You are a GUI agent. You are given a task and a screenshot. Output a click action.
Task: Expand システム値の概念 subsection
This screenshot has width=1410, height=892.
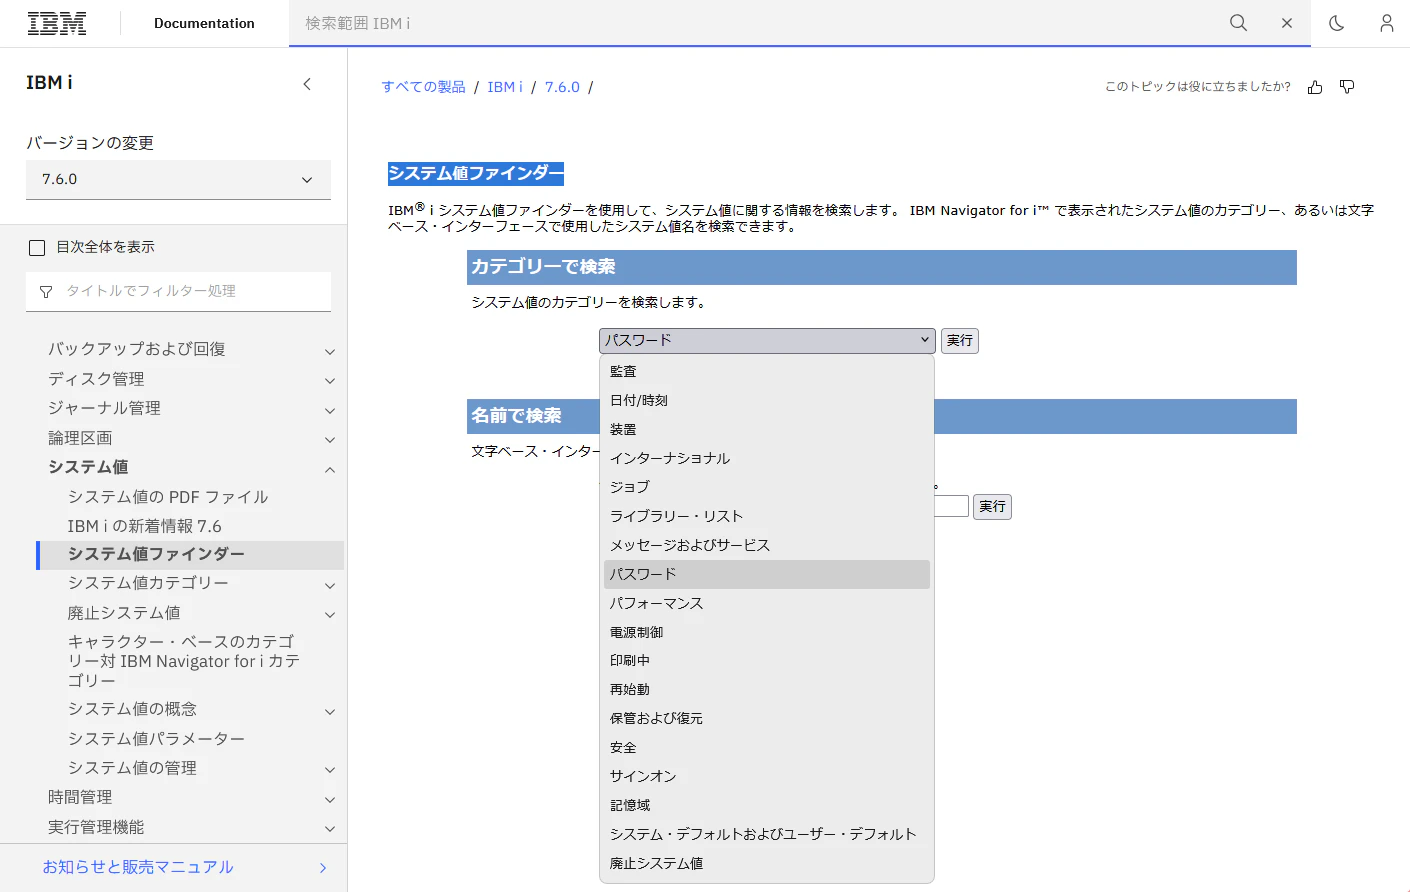pos(330,711)
